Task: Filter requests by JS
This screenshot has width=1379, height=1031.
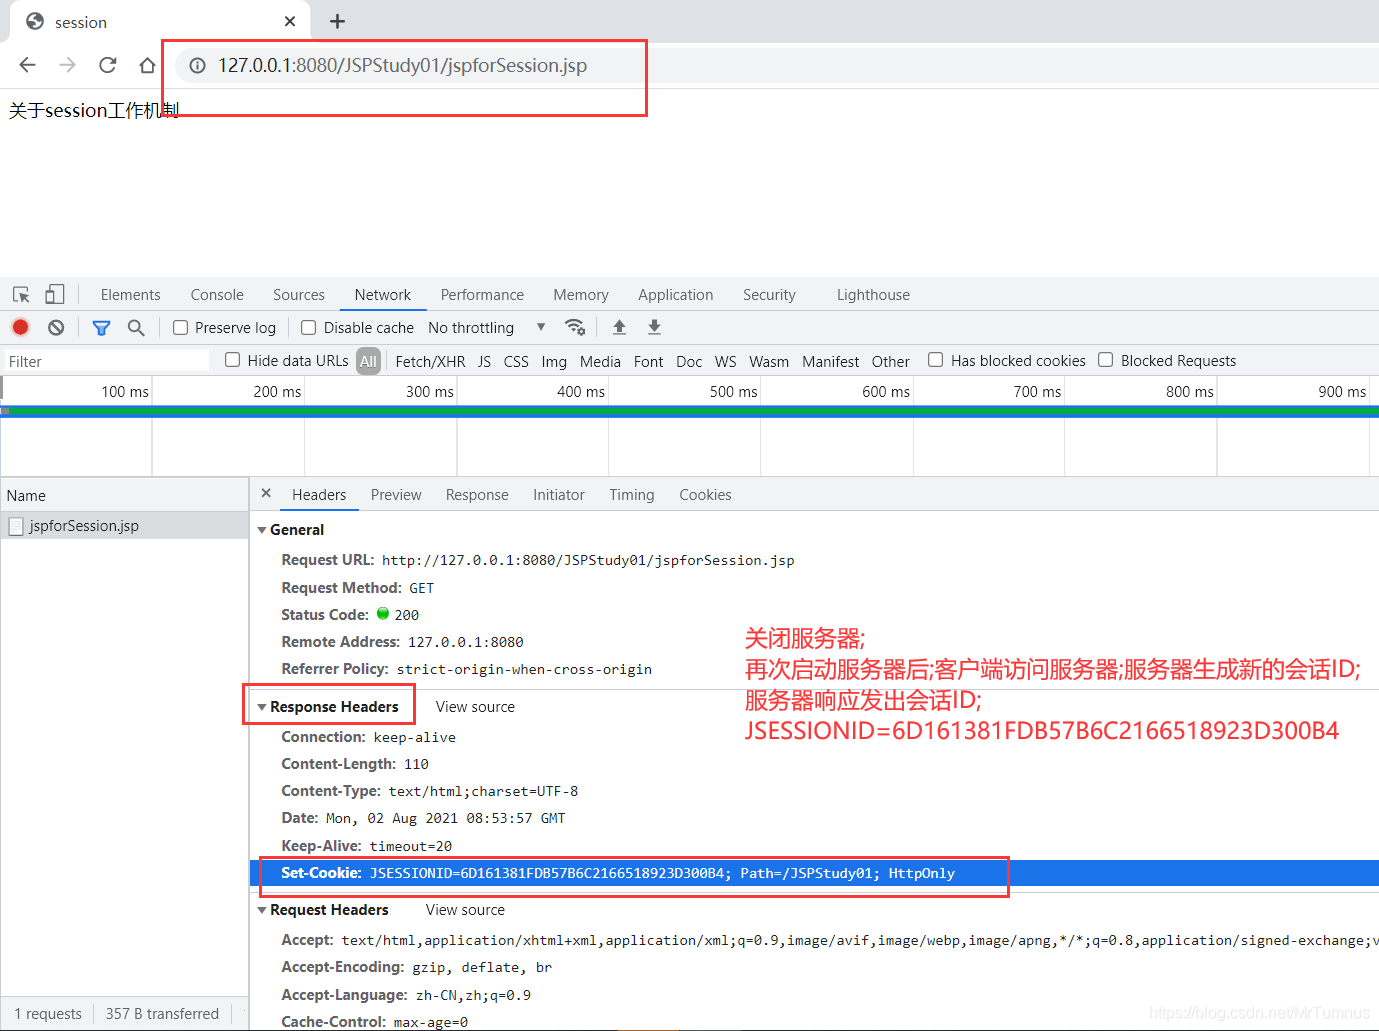Action: (x=484, y=361)
